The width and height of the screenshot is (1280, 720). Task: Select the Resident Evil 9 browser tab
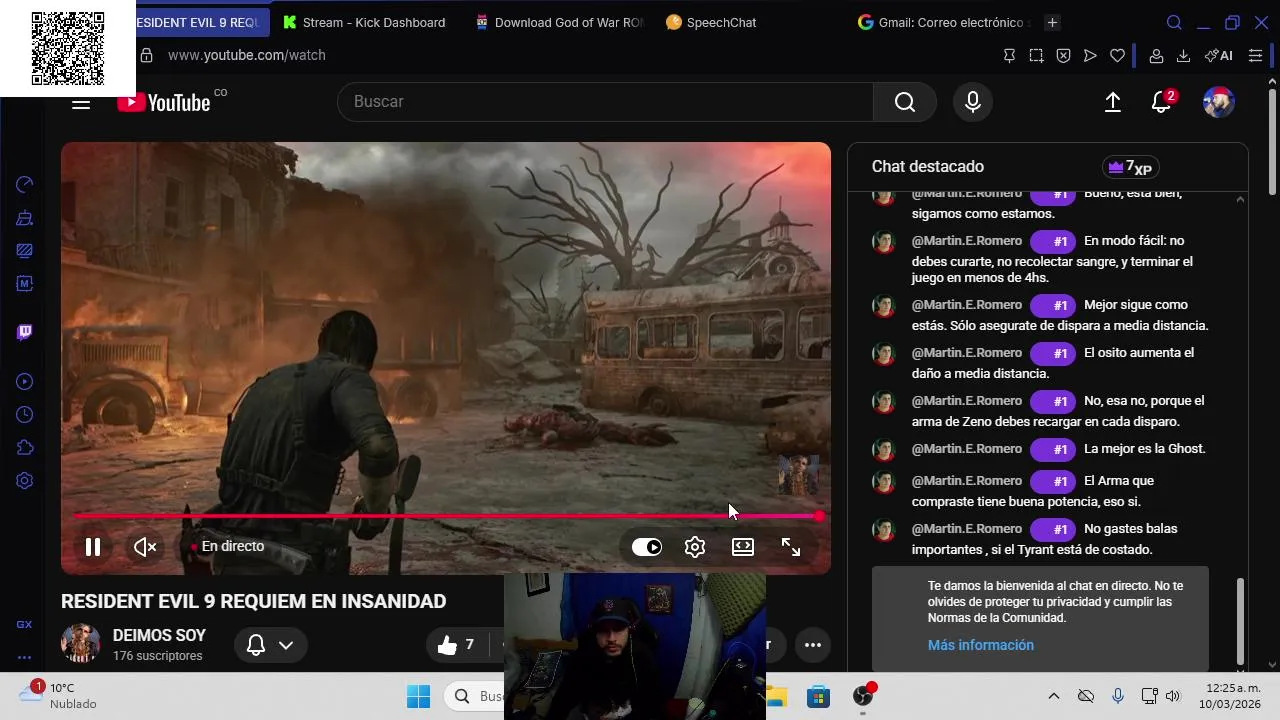(x=201, y=22)
